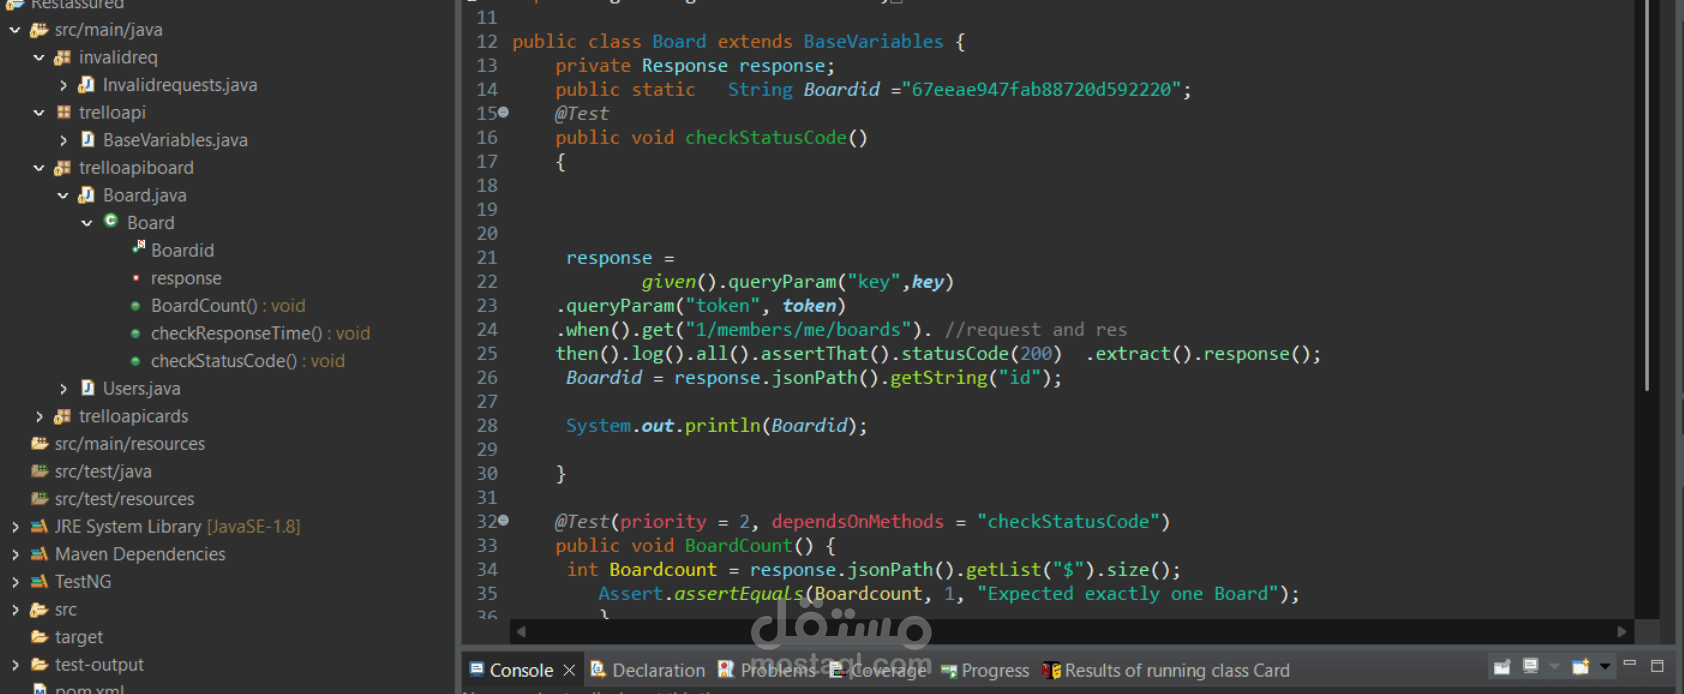Click the Boardid string value on line 14
The width and height of the screenshot is (1684, 694).
point(1041,90)
